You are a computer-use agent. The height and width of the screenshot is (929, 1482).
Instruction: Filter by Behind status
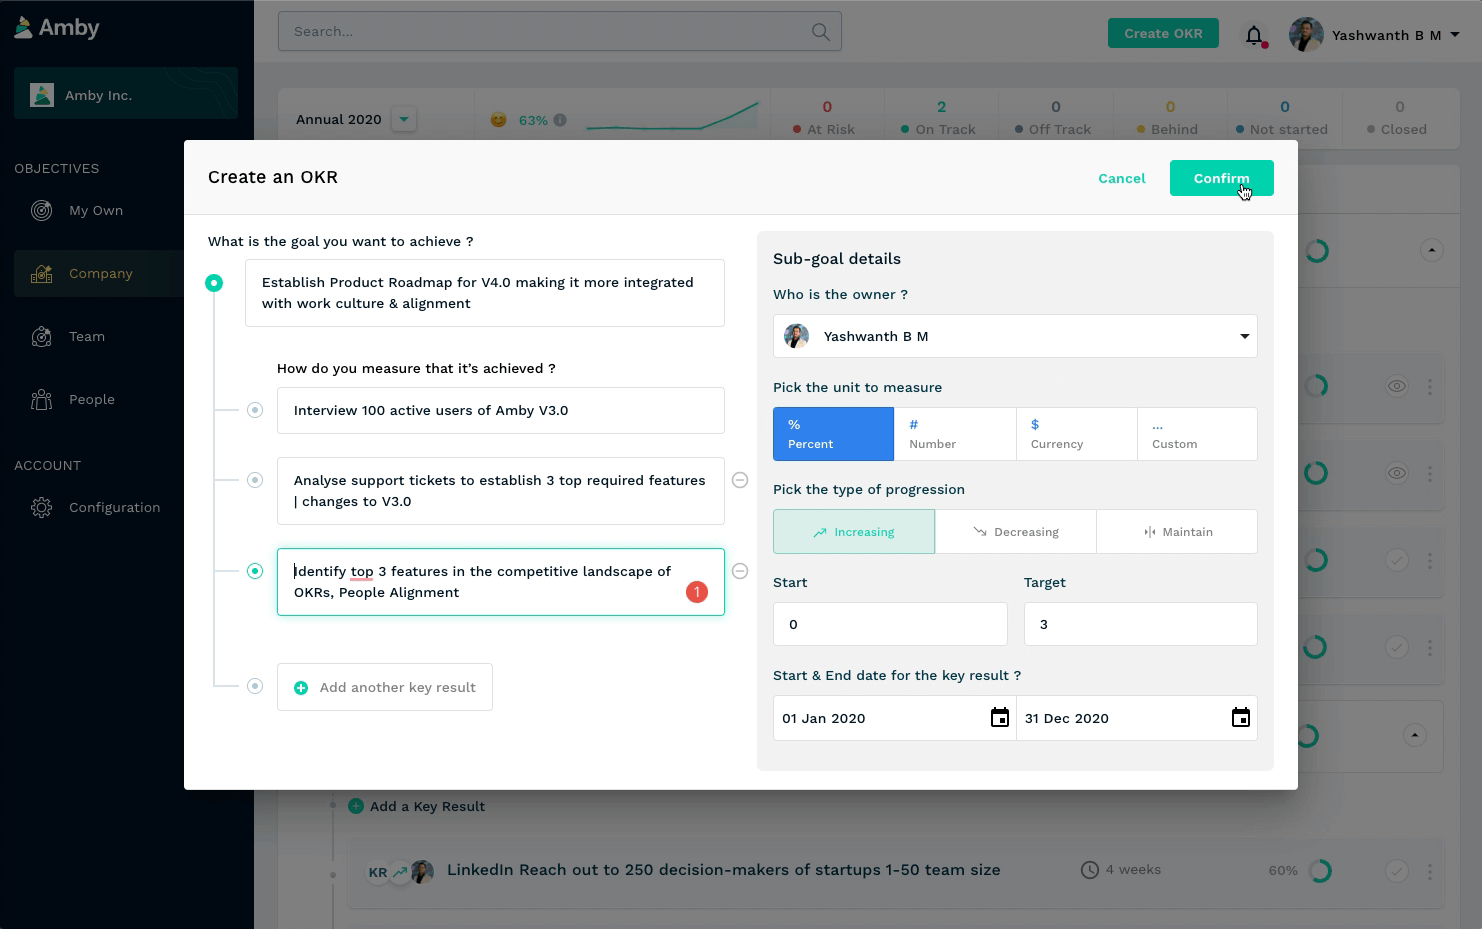[1169, 117]
